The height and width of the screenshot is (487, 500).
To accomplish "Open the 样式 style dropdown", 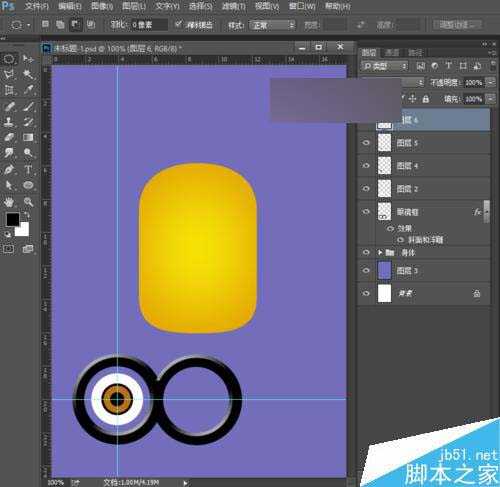I will coord(273,25).
